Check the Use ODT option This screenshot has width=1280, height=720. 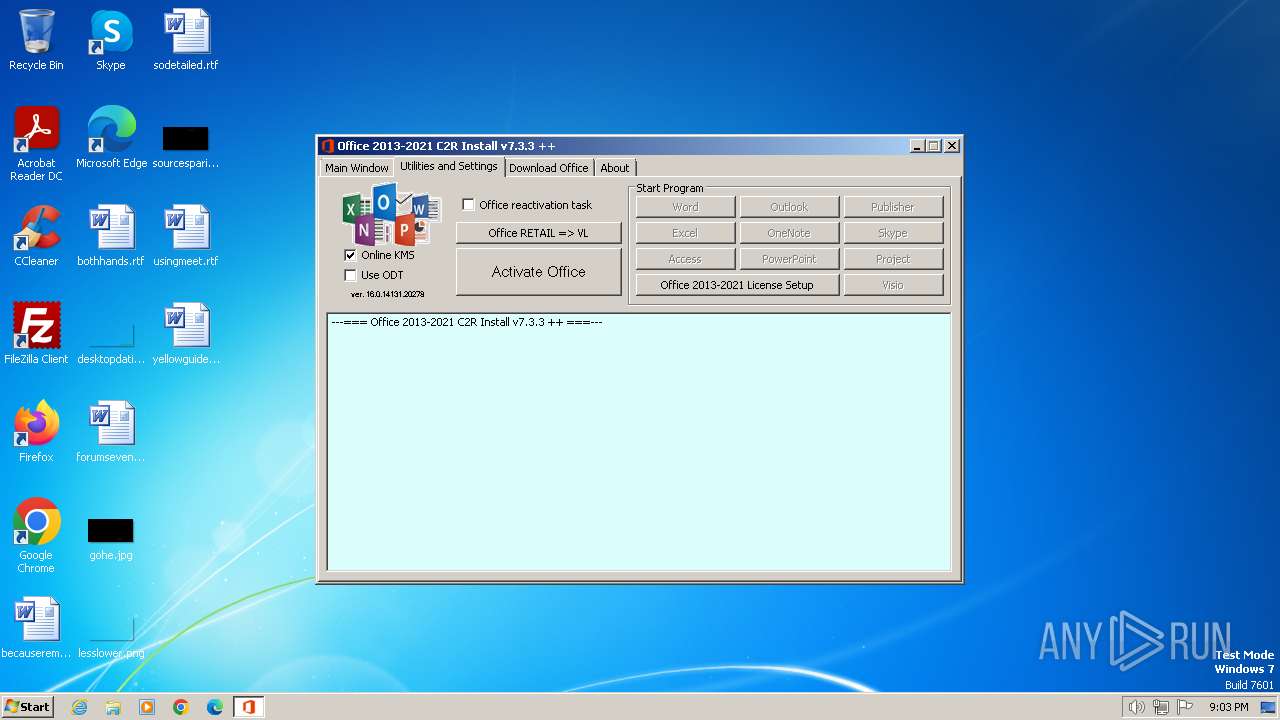pos(350,275)
